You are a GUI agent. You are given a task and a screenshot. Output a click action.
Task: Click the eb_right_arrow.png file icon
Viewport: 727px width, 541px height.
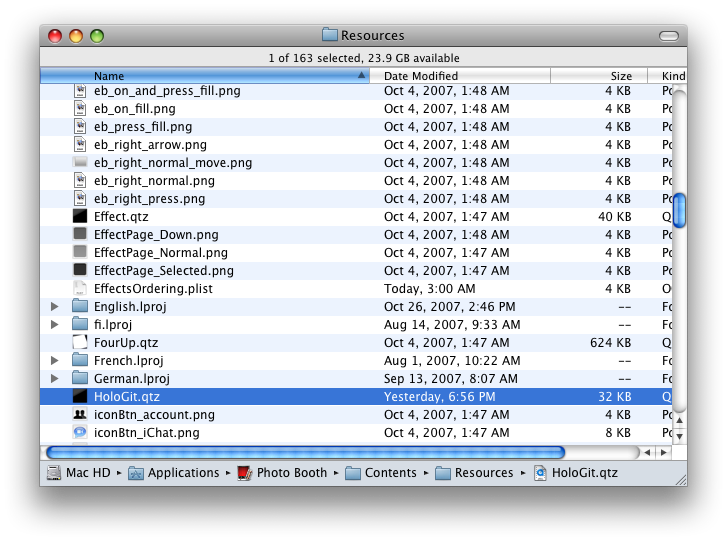click(x=80, y=145)
